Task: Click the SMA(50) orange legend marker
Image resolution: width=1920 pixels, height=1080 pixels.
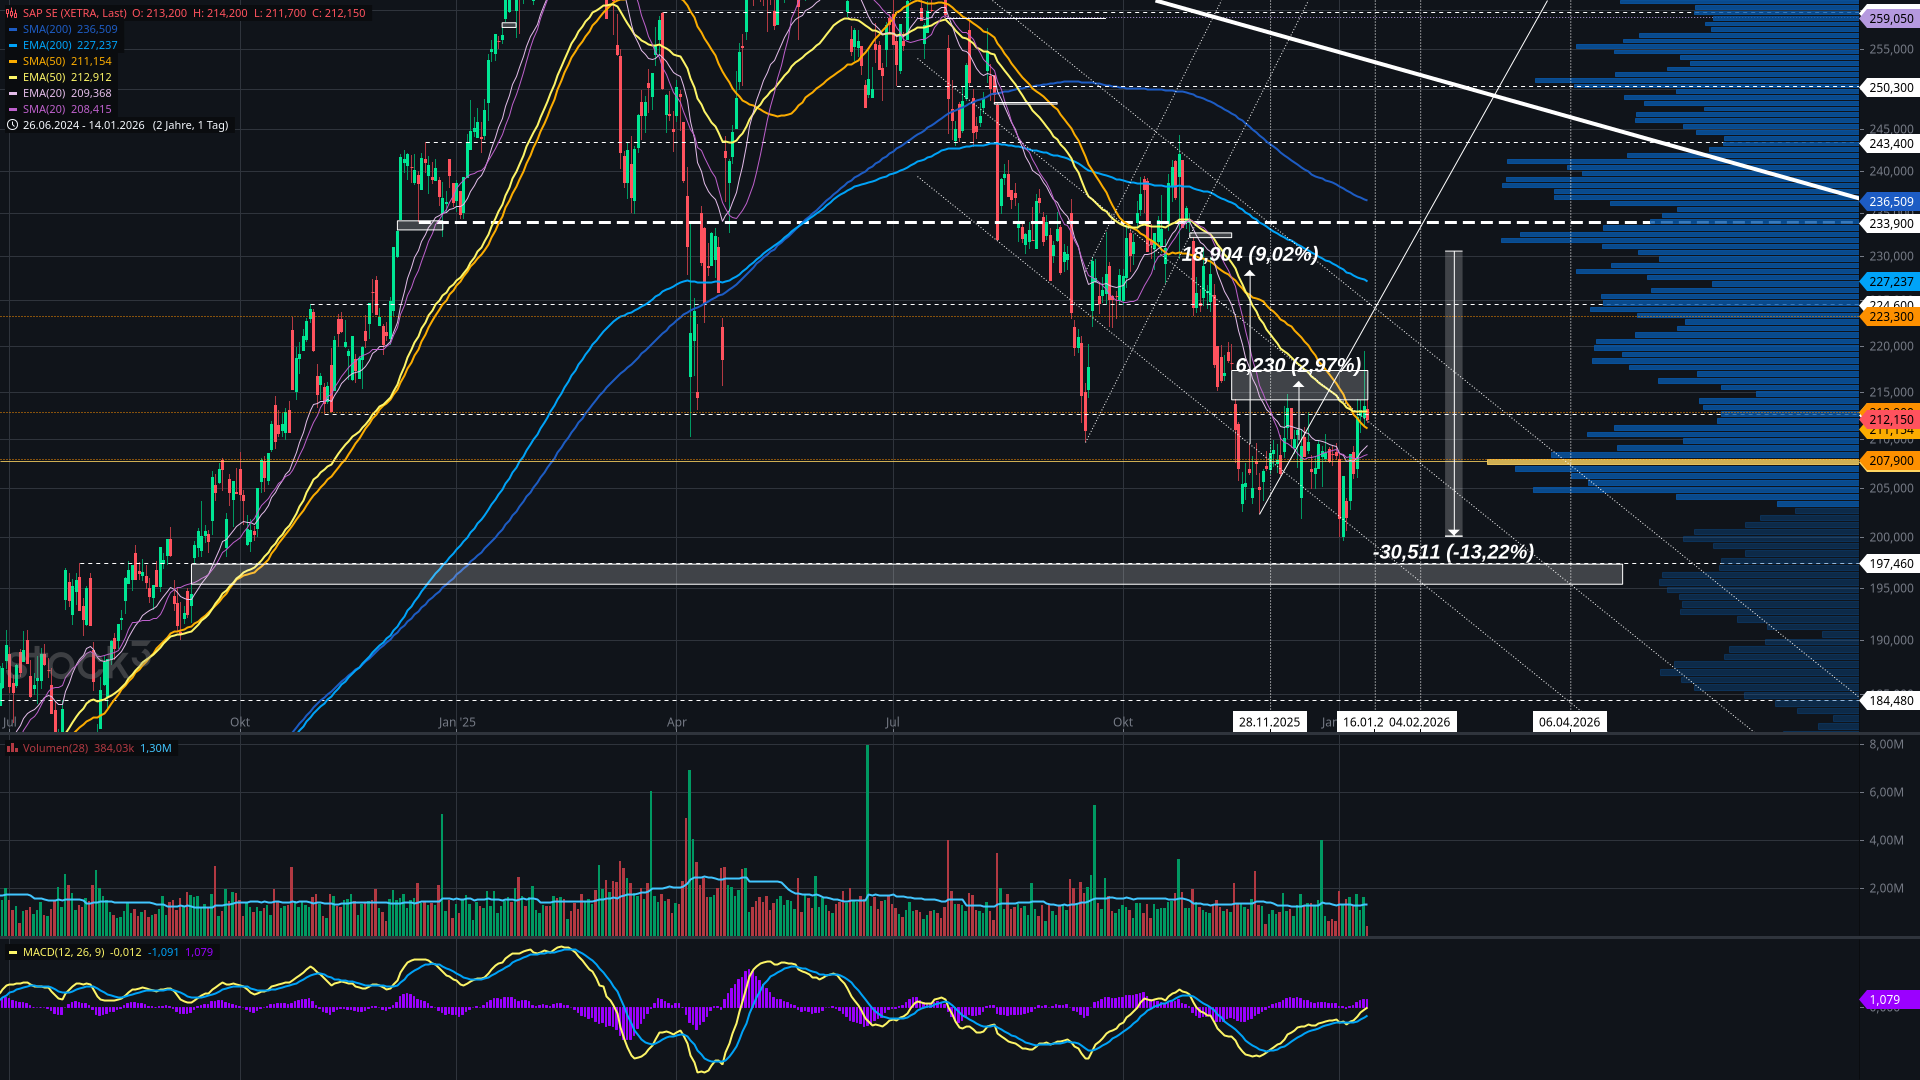Action: click(12, 61)
